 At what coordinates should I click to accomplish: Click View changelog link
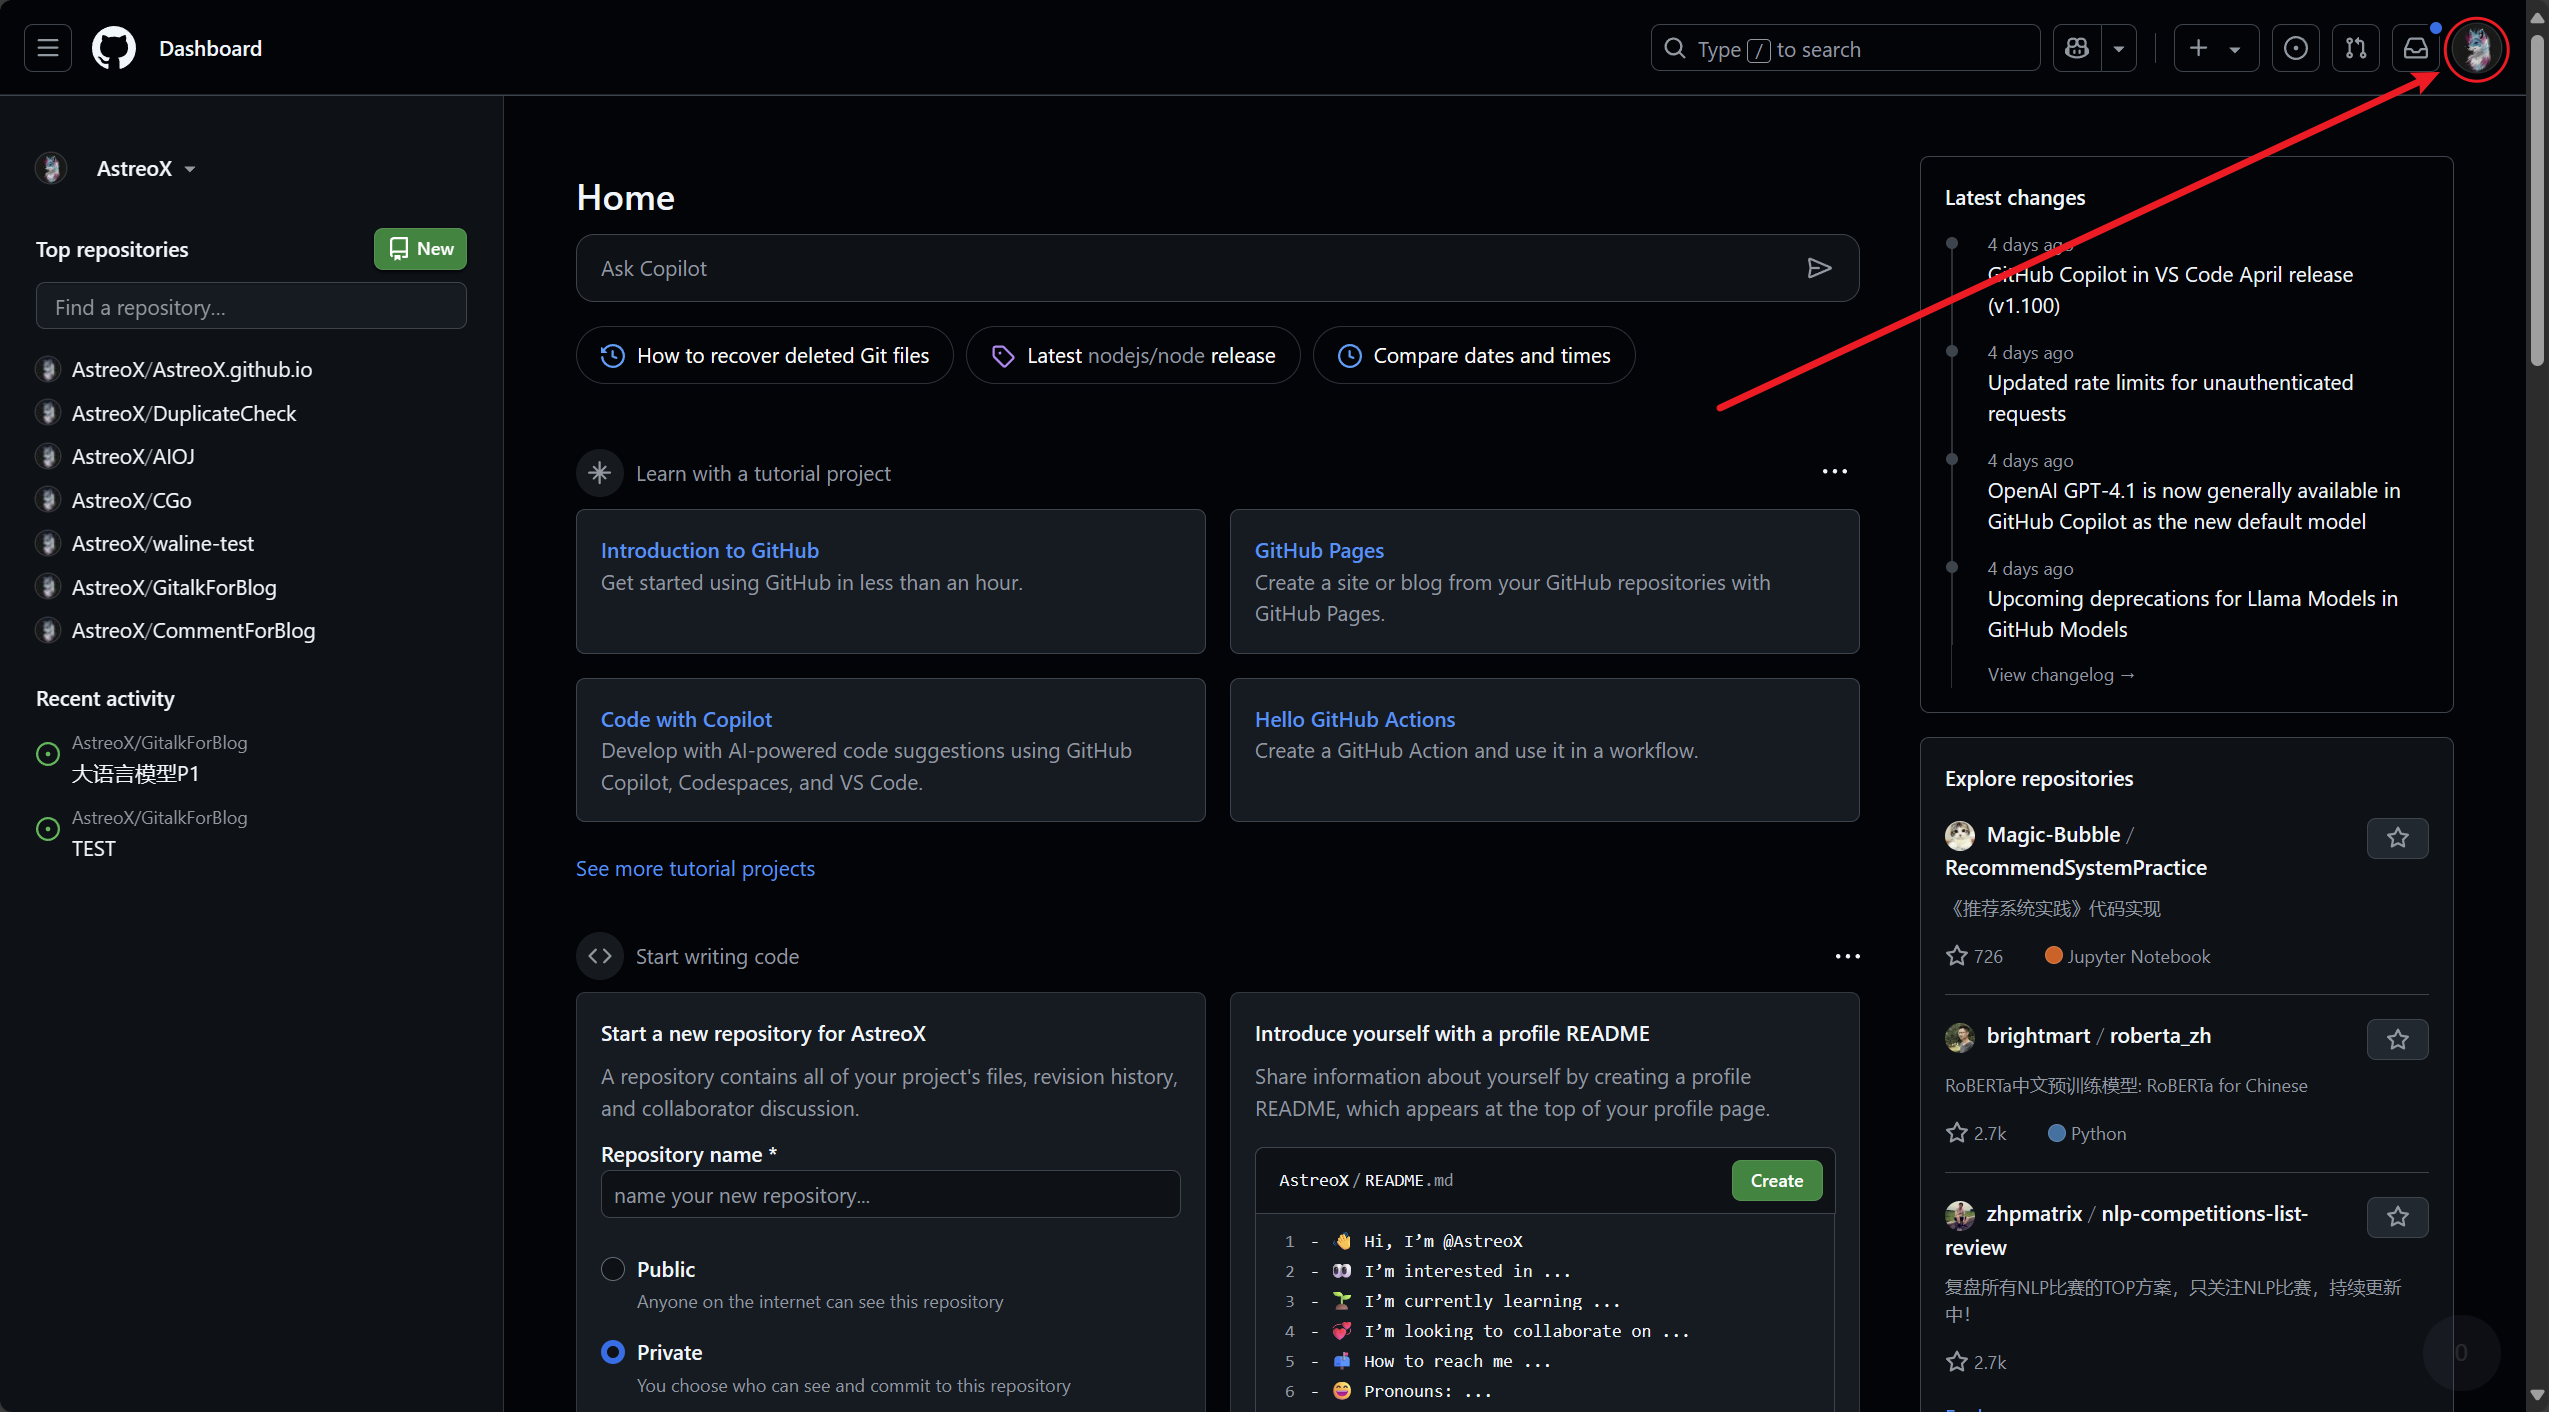(2060, 674)
